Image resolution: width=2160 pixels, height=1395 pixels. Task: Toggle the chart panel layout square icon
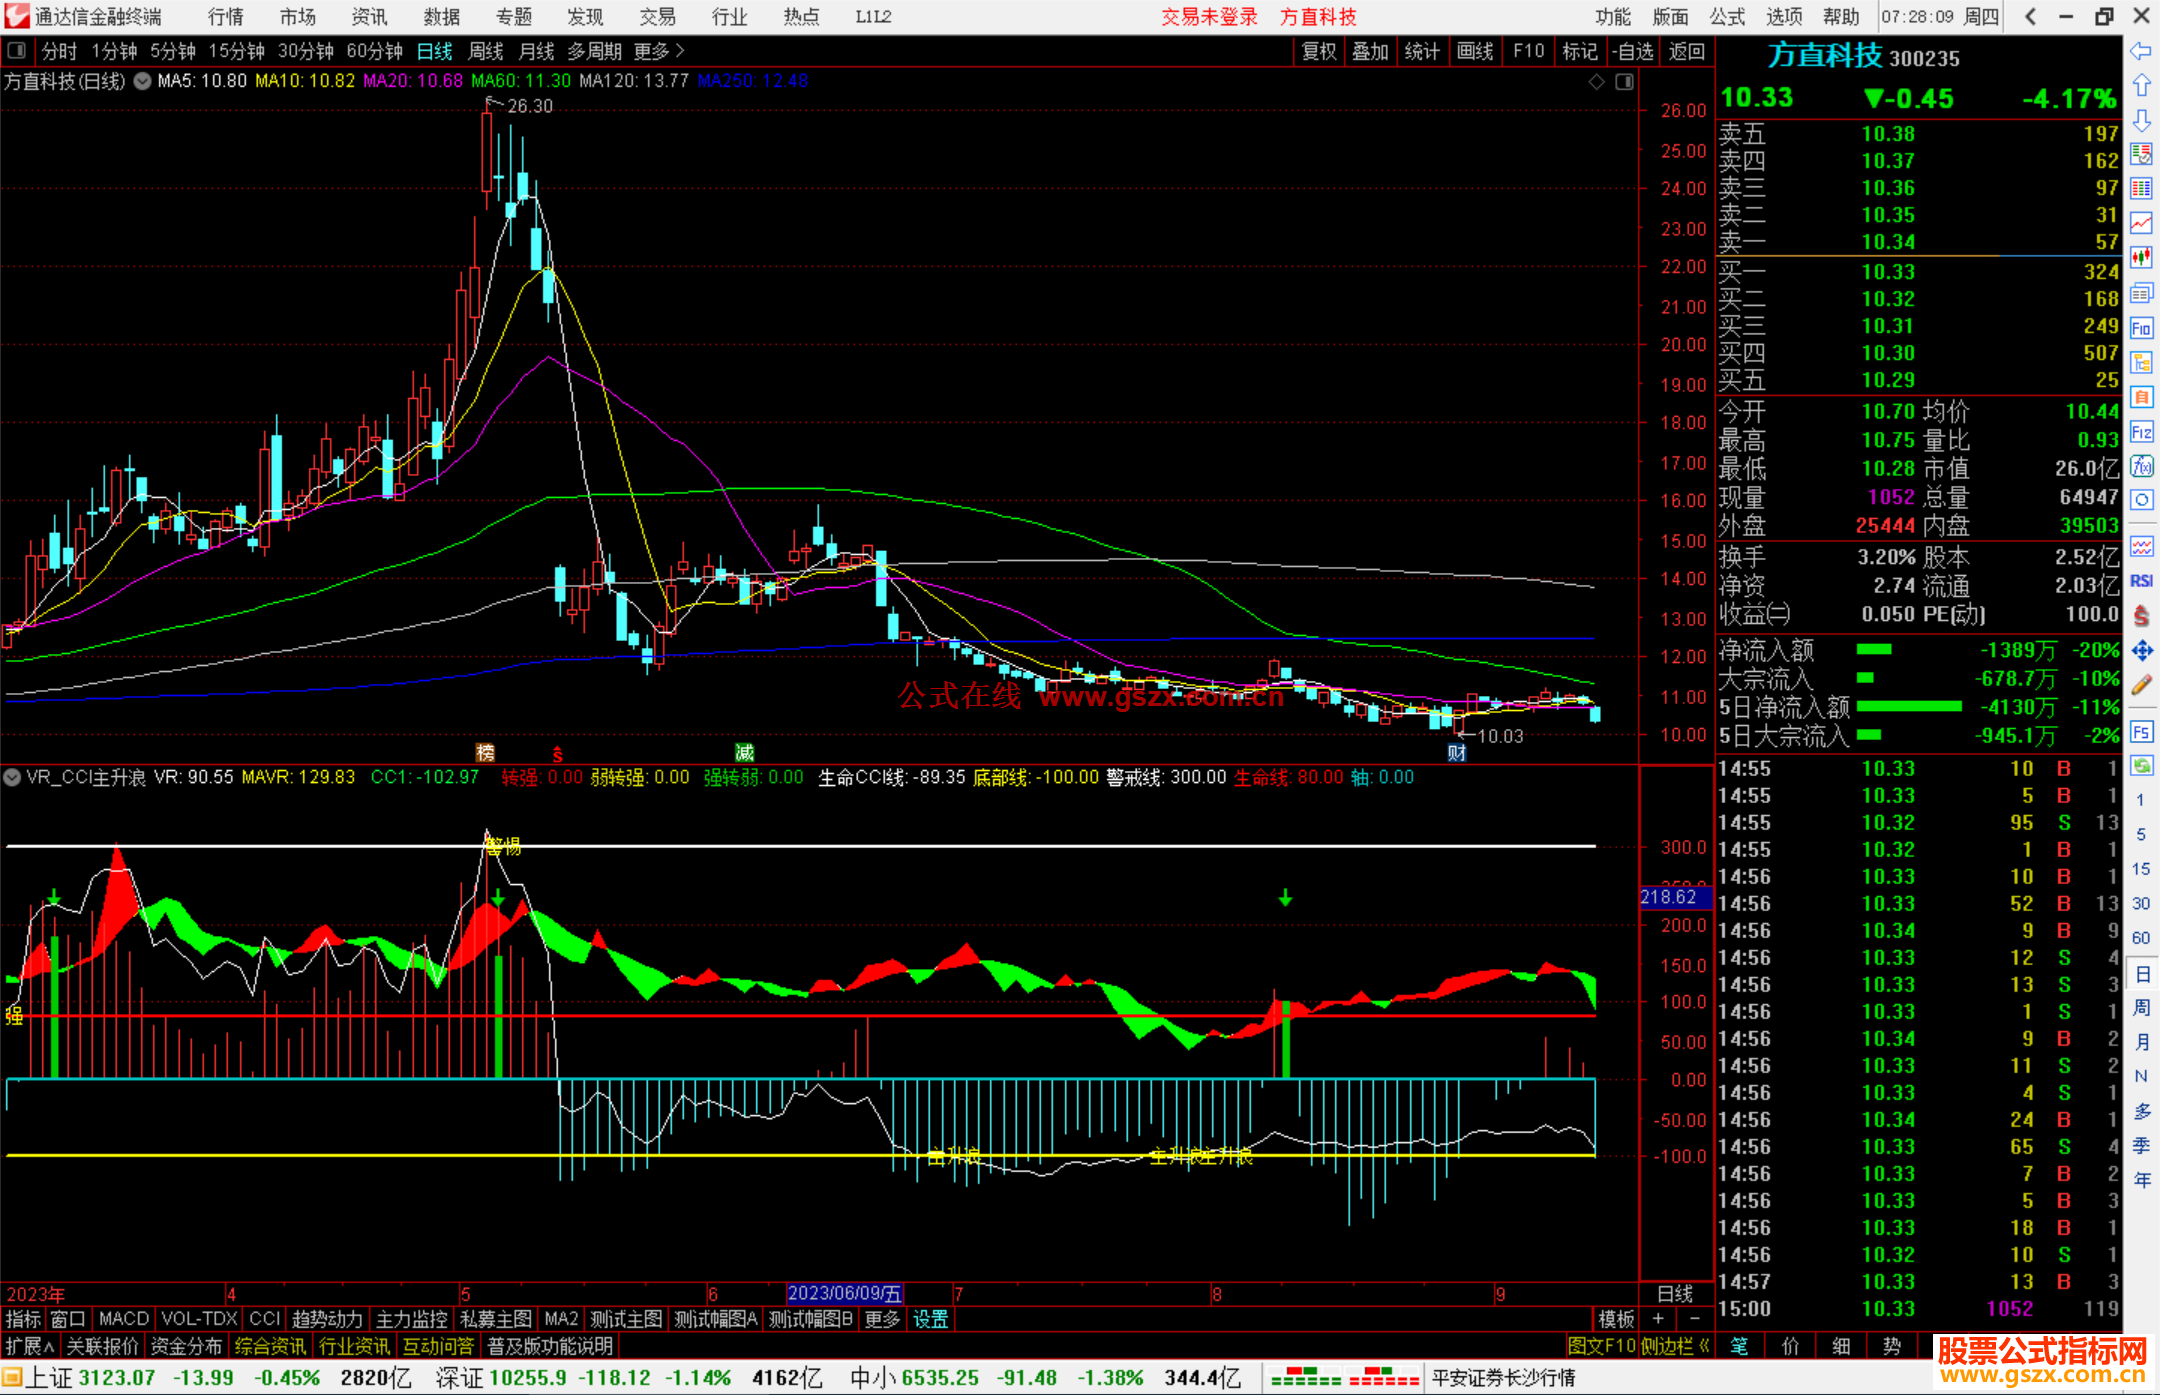(16, 50)
